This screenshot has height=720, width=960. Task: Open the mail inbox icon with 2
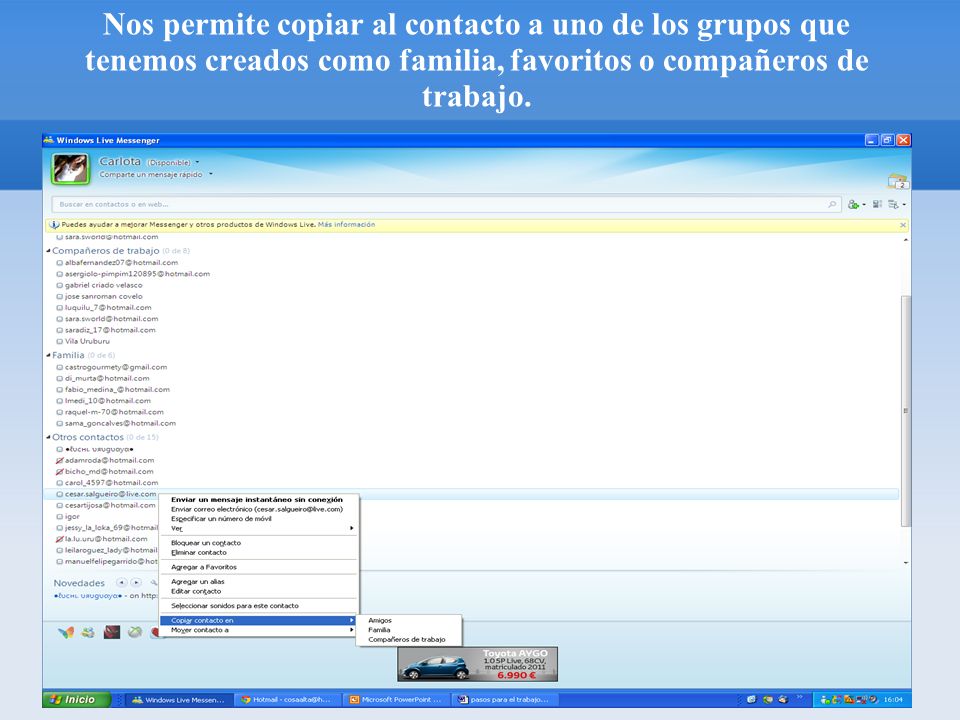click(898, 181)
